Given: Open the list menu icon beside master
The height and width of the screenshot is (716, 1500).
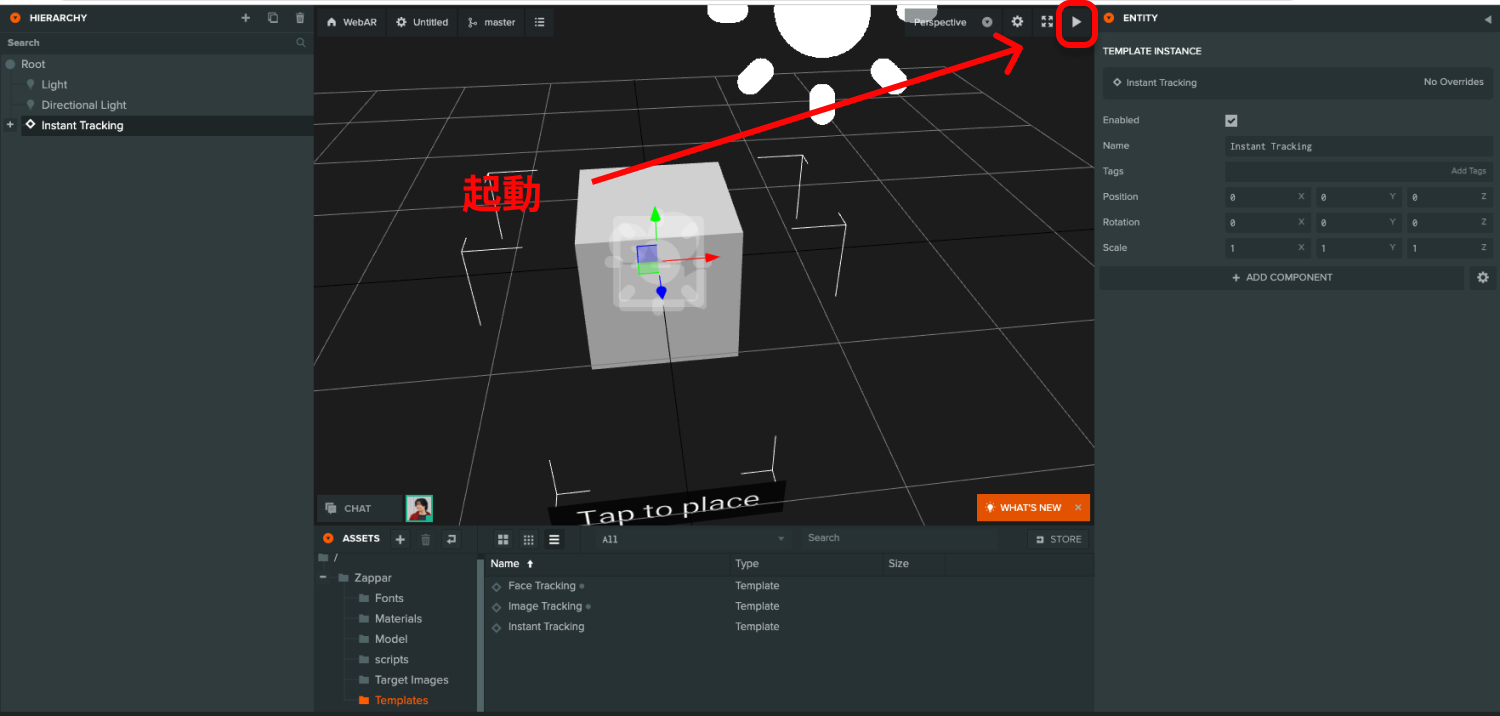Looking at the screenshot, I should (539, 22).
